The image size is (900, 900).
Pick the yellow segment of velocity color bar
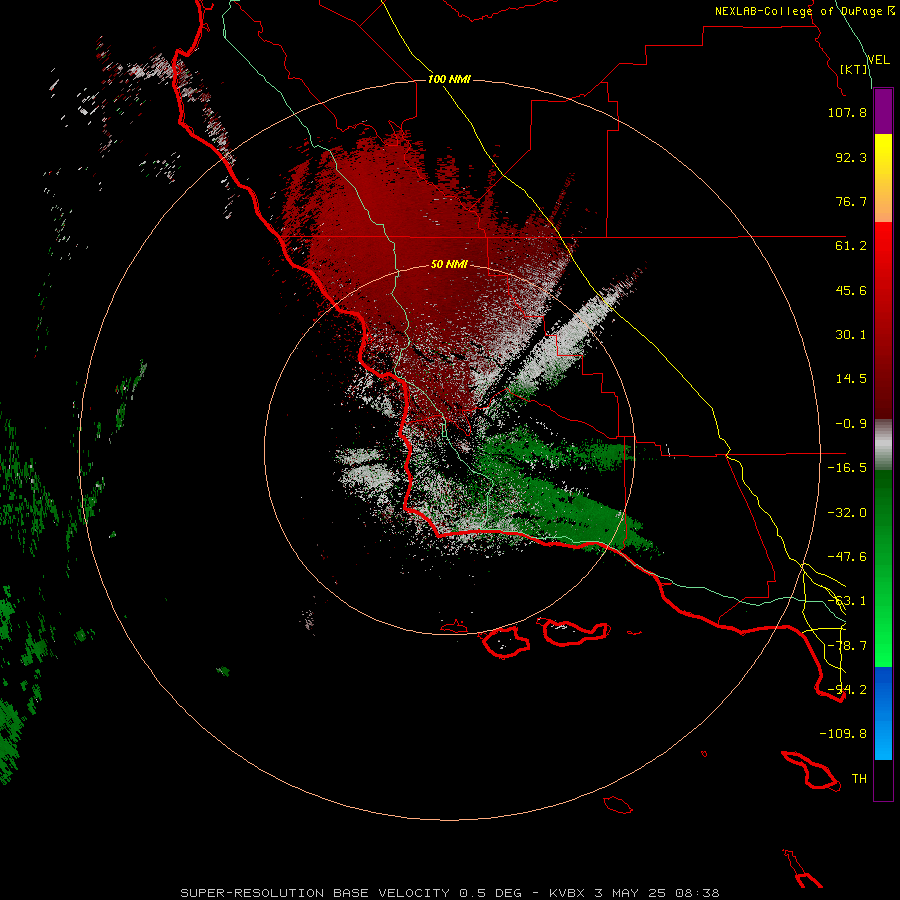pyautogui.click(x=883, y=178)
